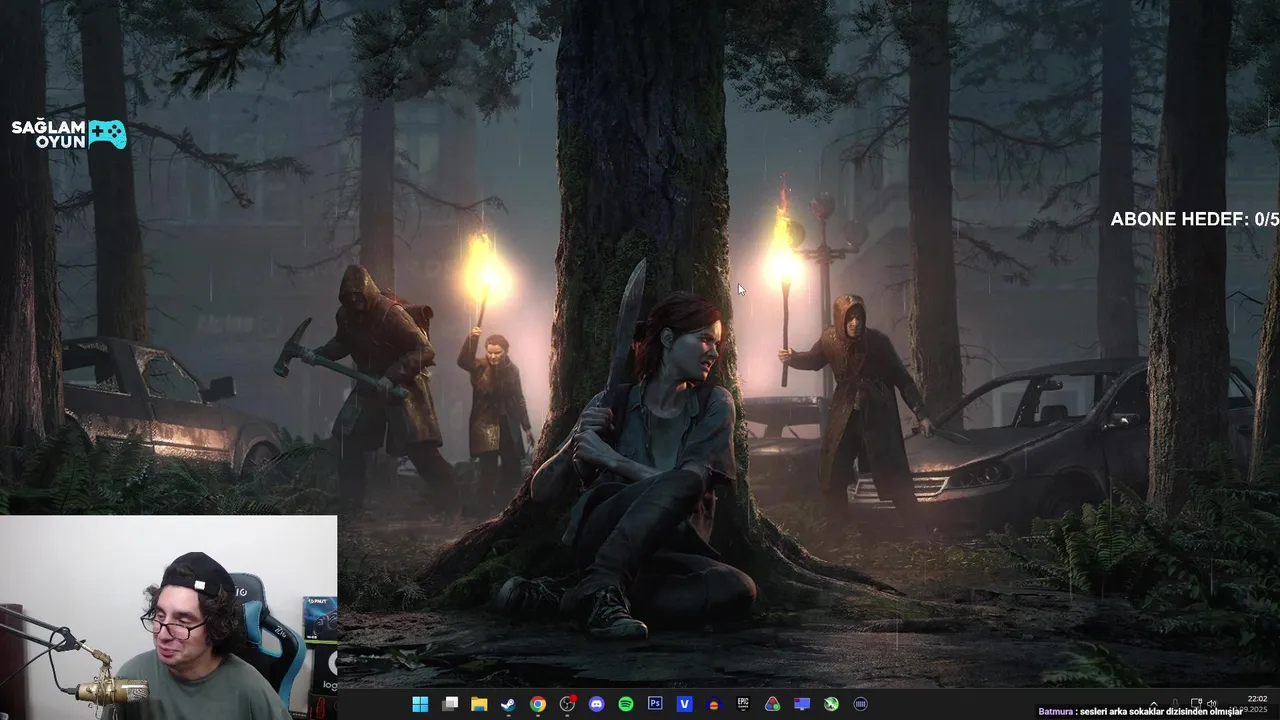The width and height of the screenshot is (1280, 720).
Task: Open Discord from the taskbar
Action: click(x=597, y=704)
